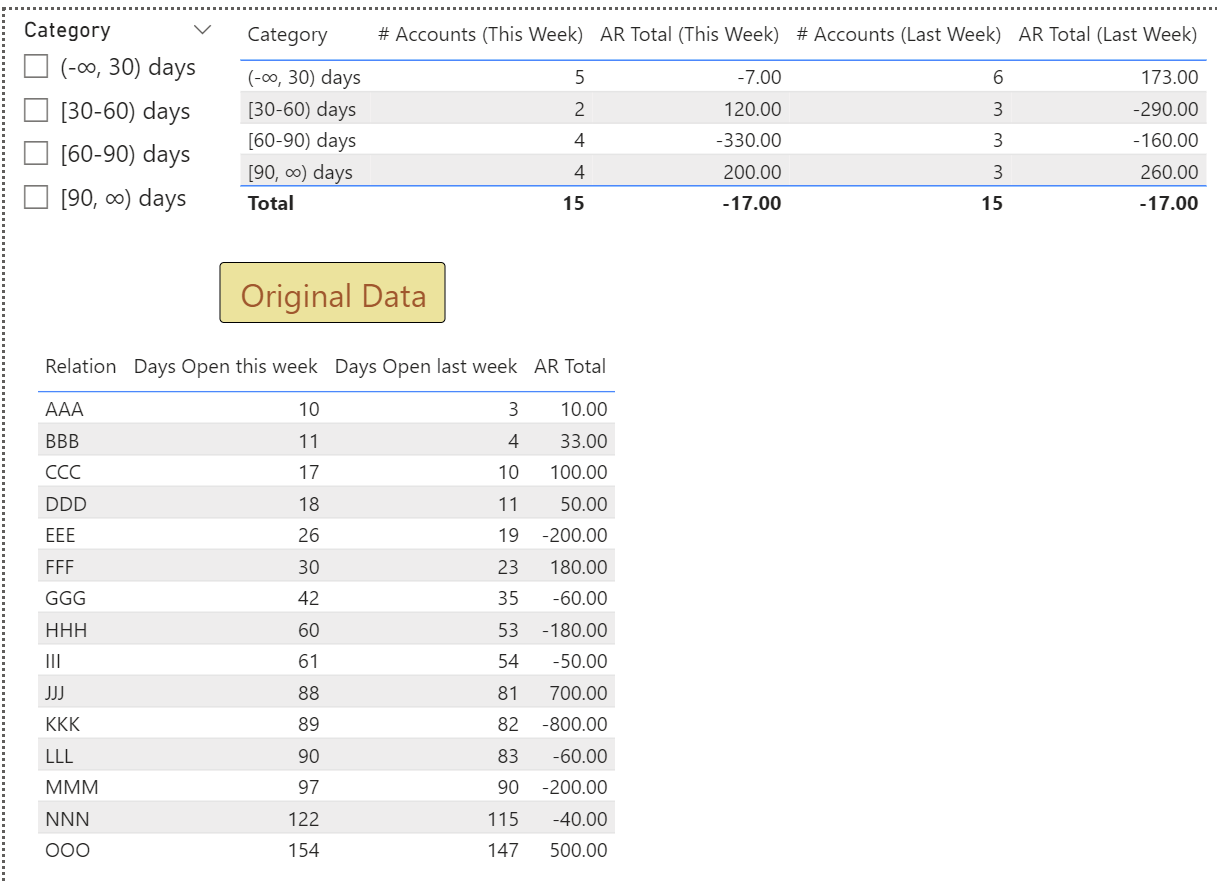The width and height of the screenshot is (1217, 882).
Task: Sort by AR Total header in data table
Action: (570, 366)
